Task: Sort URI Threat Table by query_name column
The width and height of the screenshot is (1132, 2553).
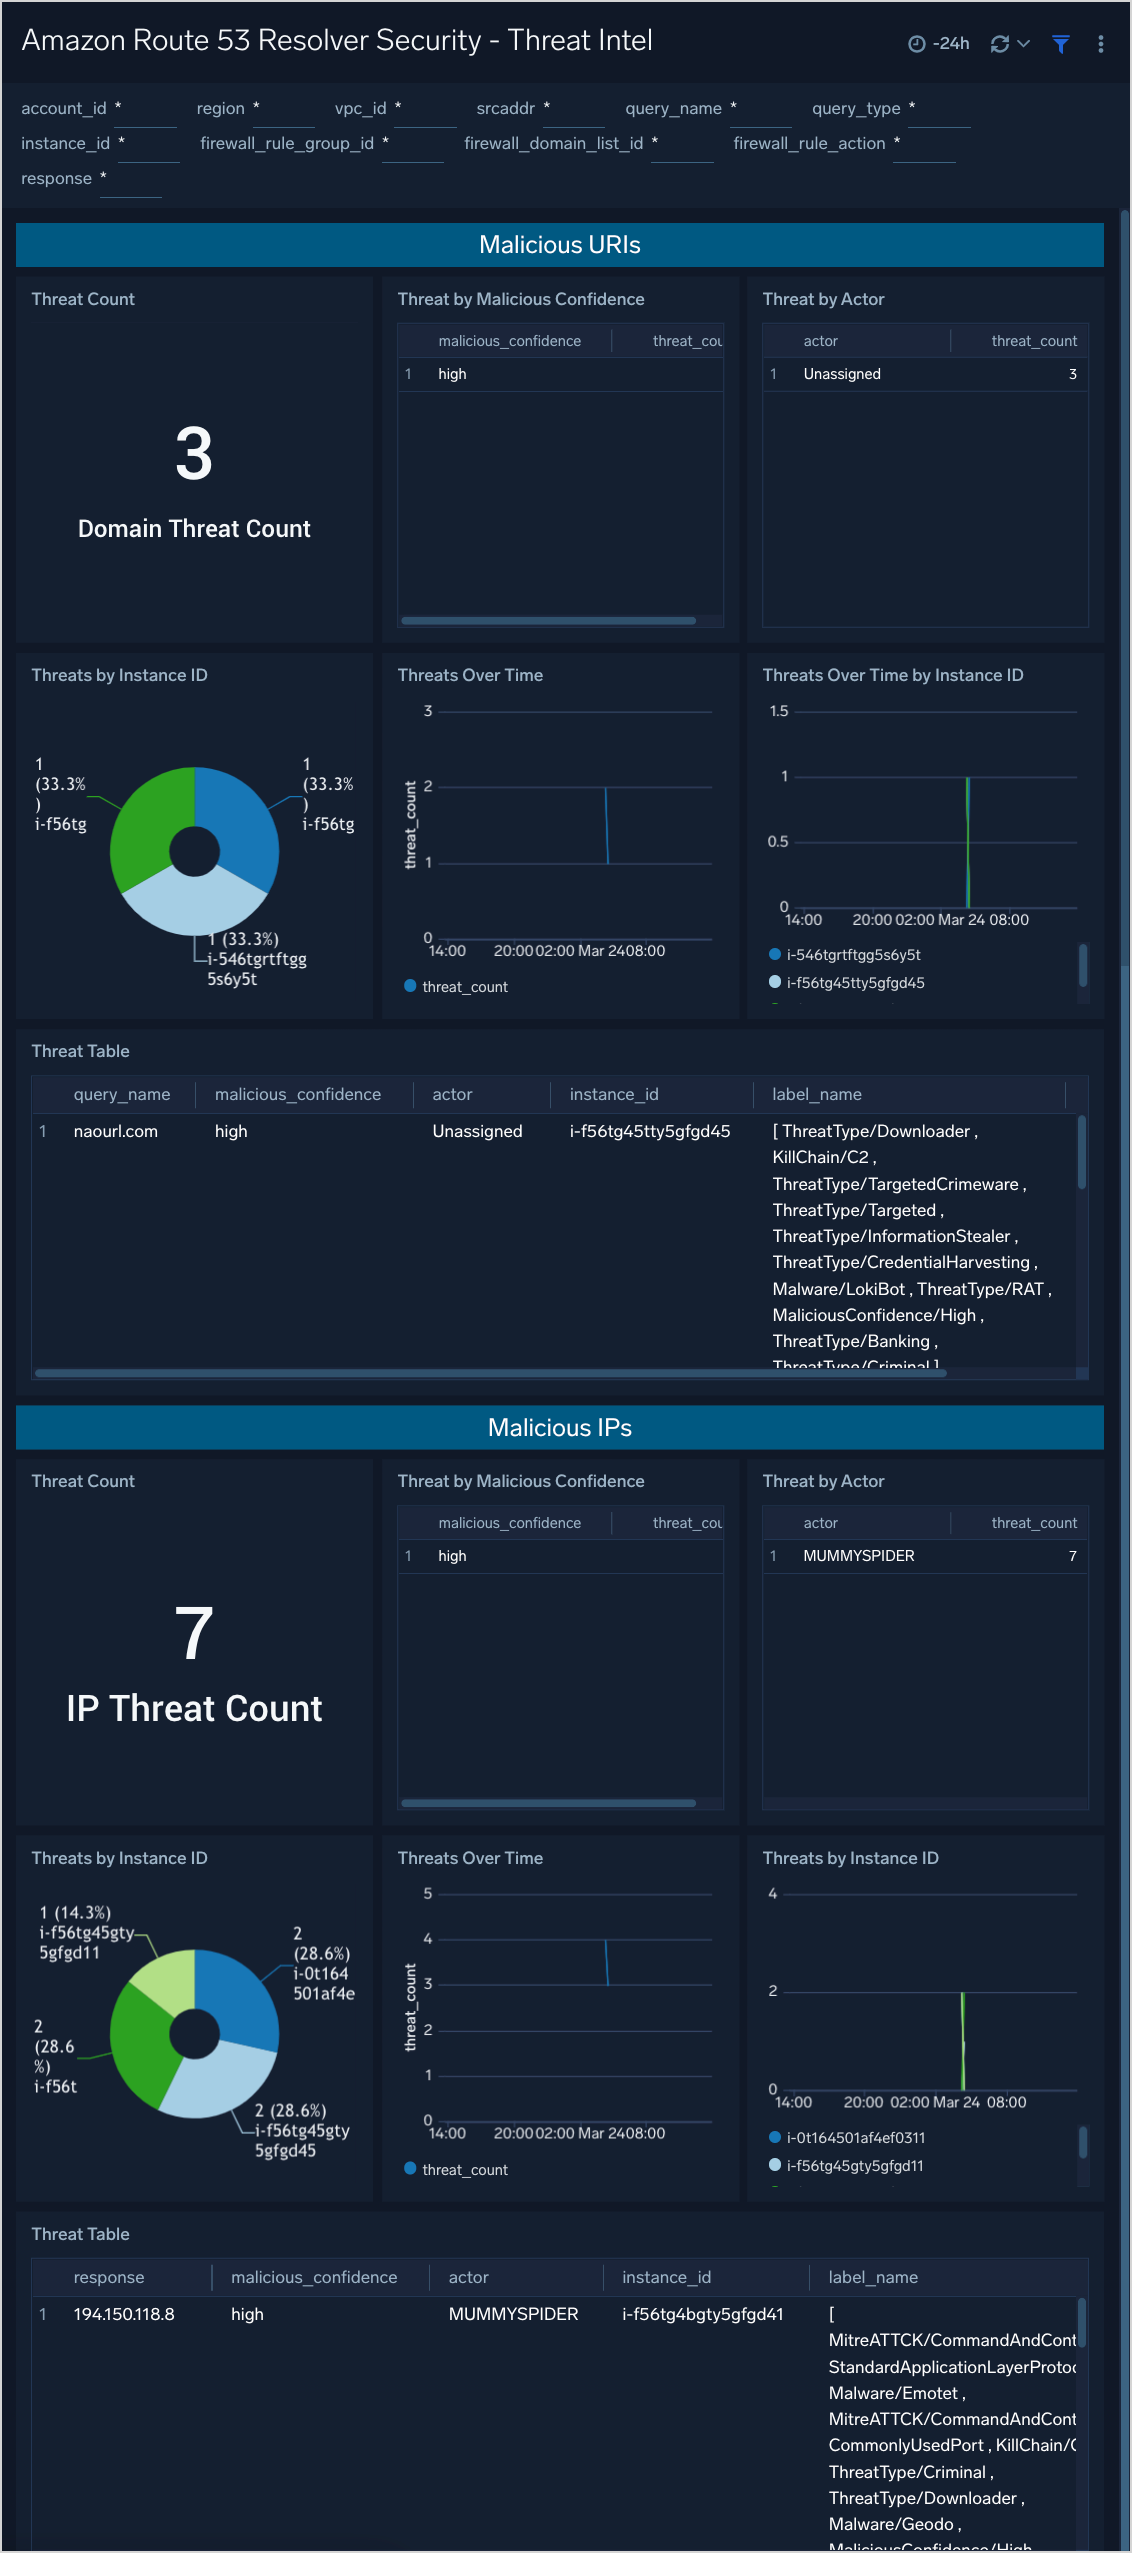Action: [121, 1094]
